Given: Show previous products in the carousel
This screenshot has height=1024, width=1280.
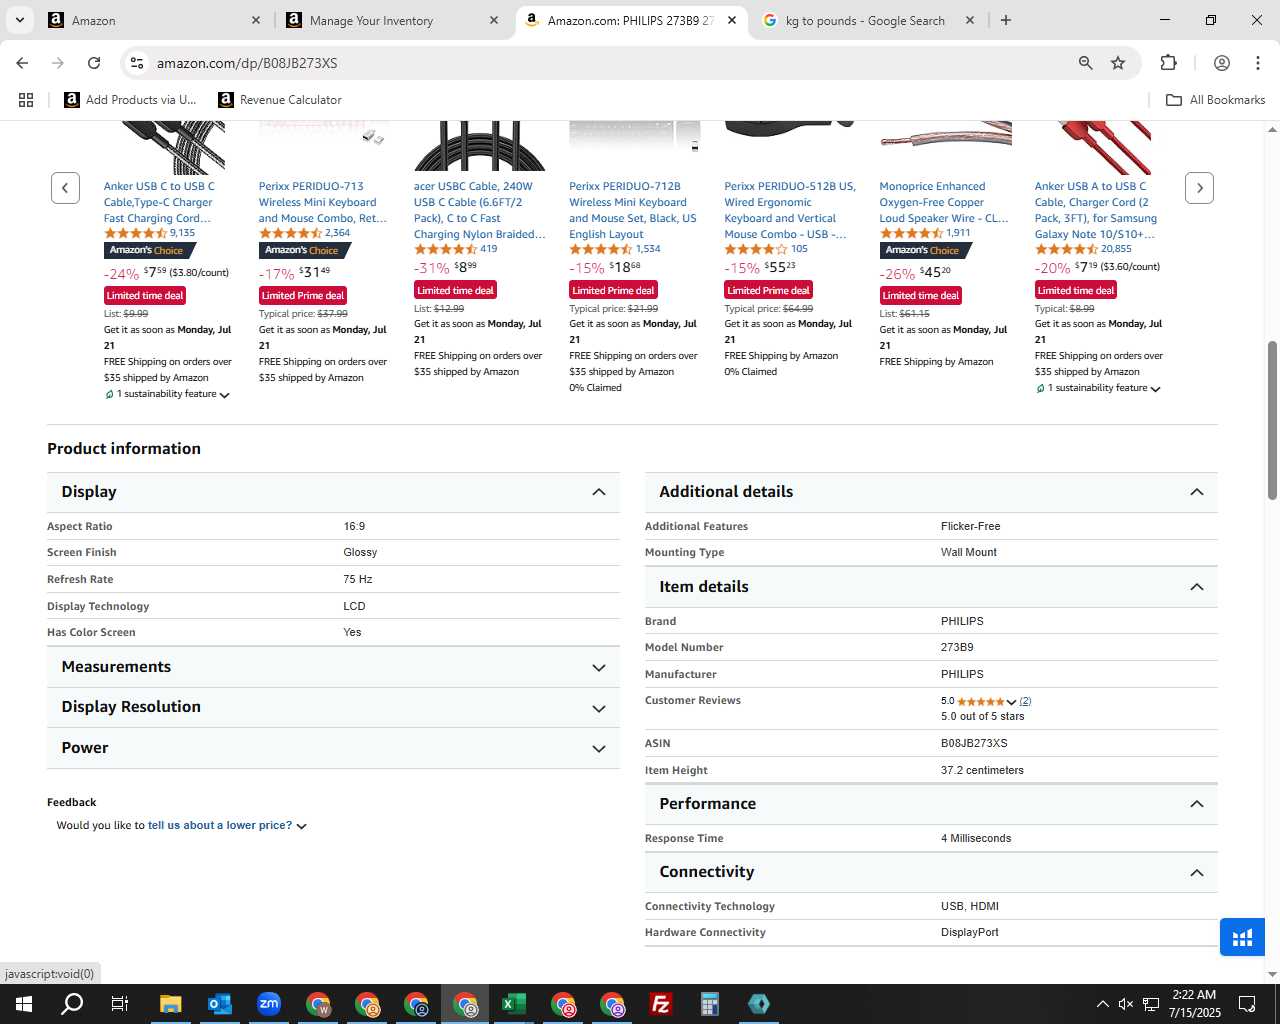Looking at the screenshot, I should click(x=65, y=188).
